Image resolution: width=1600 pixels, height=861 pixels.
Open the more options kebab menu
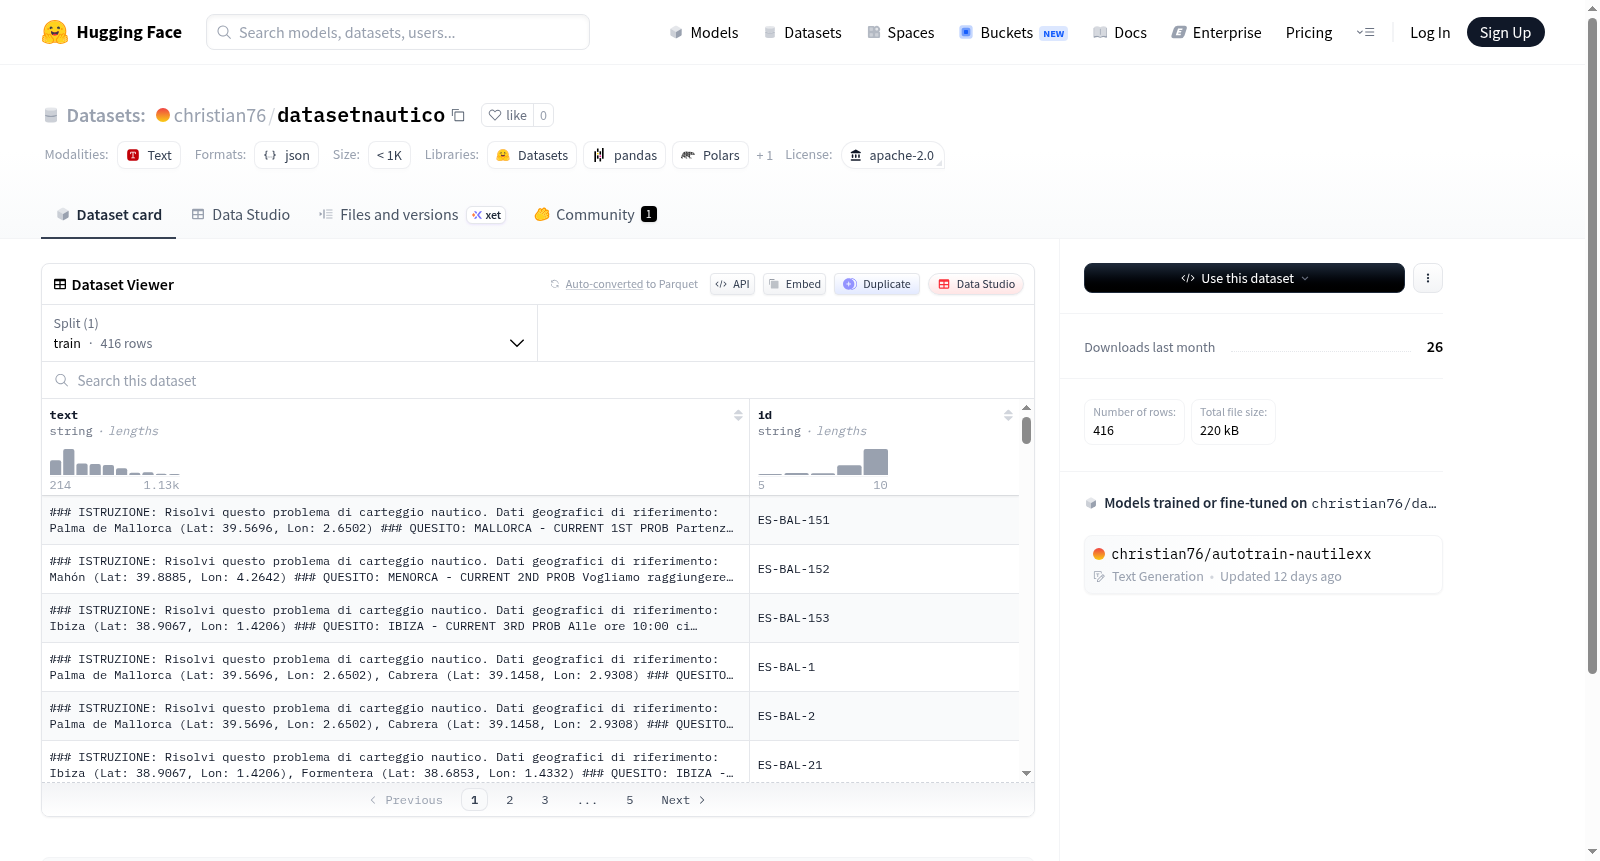1428,278
